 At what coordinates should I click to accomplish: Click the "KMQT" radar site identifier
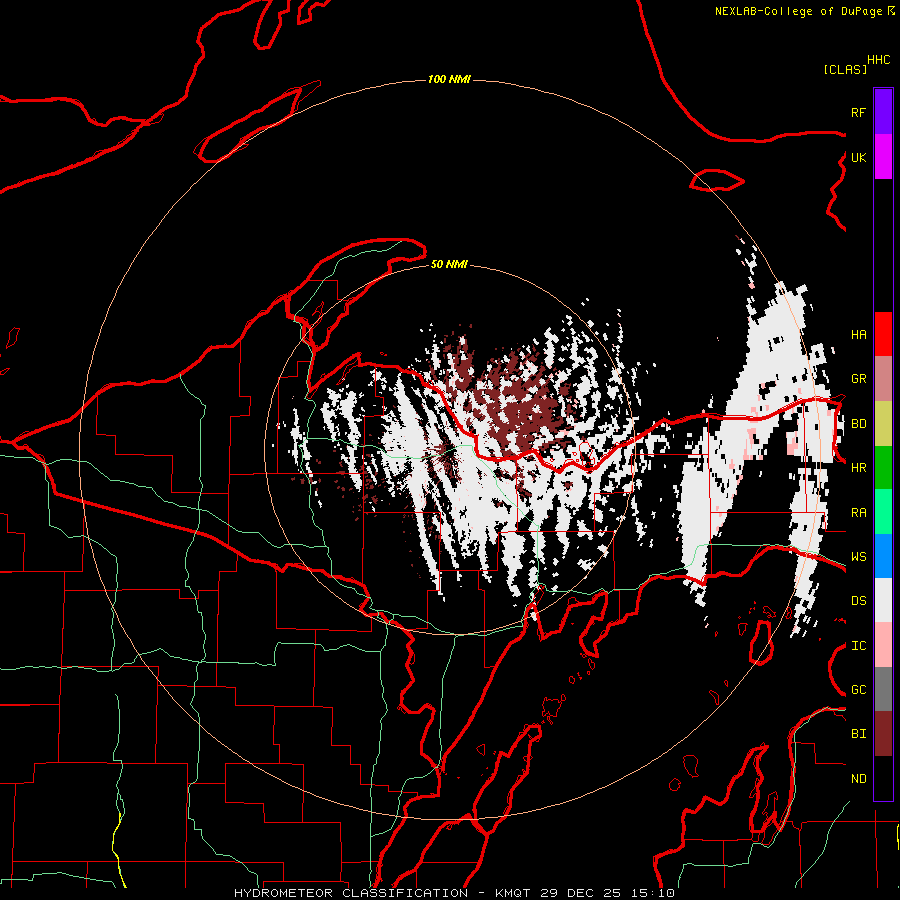pos(513,893)
